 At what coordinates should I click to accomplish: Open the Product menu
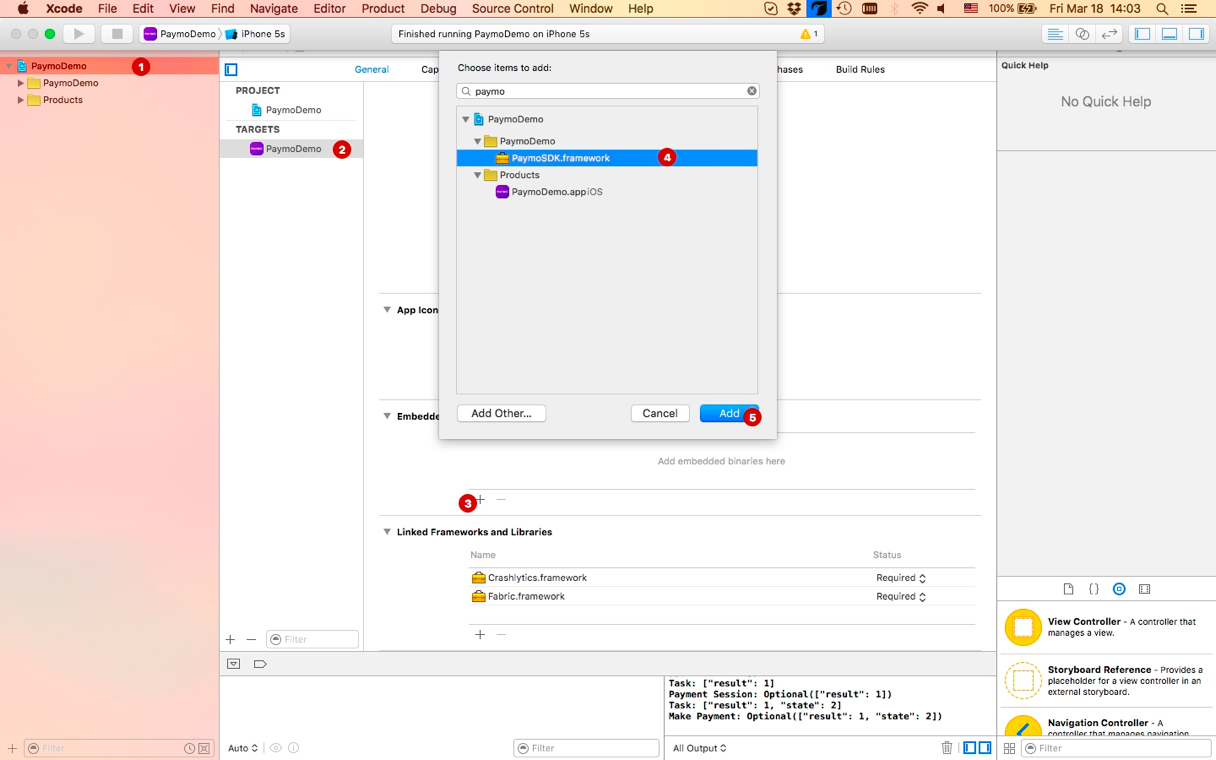(383, 9)
